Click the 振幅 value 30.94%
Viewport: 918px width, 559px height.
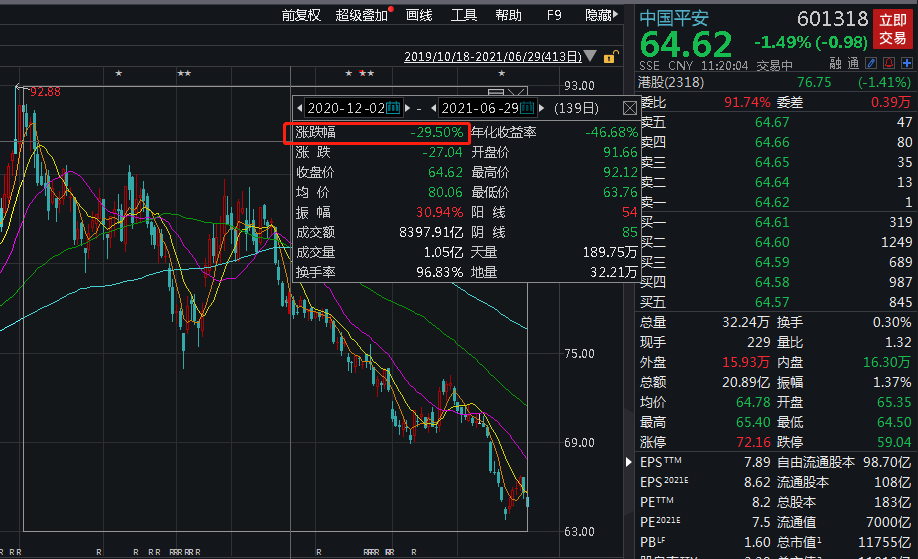[x=439, y=212]
